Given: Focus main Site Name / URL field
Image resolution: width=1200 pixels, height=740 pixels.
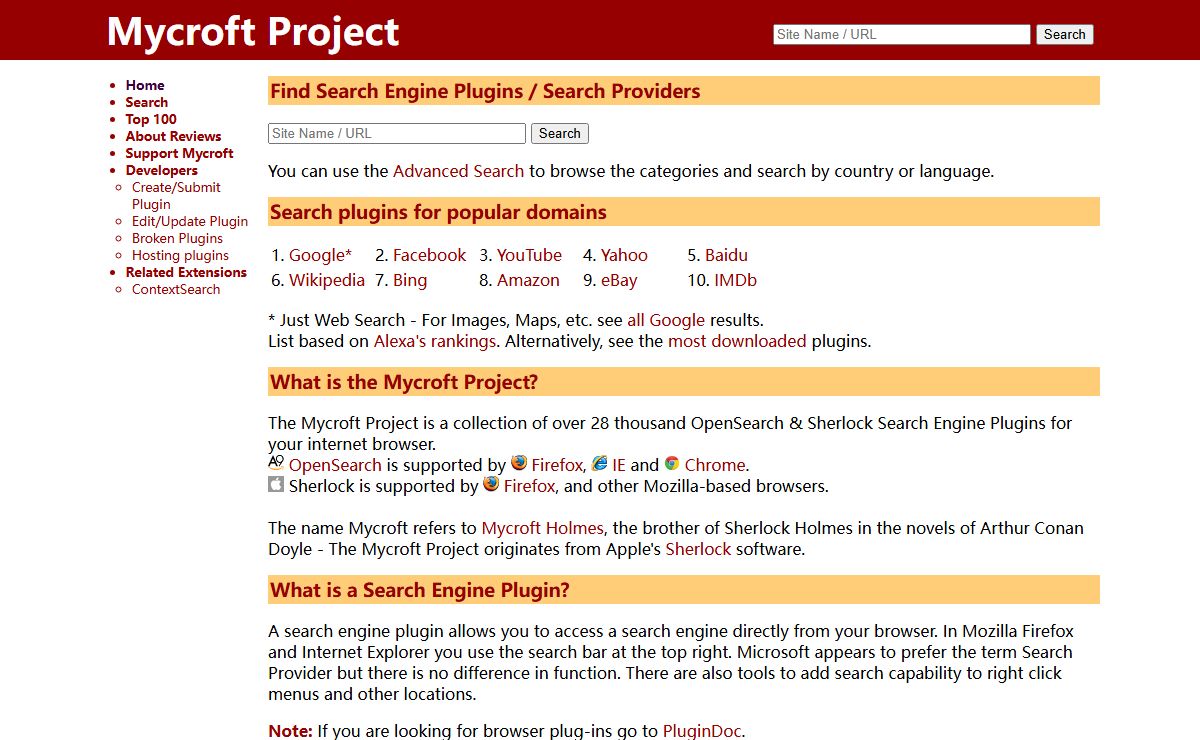Looking at the screenshot, I should tap(397, 133).
